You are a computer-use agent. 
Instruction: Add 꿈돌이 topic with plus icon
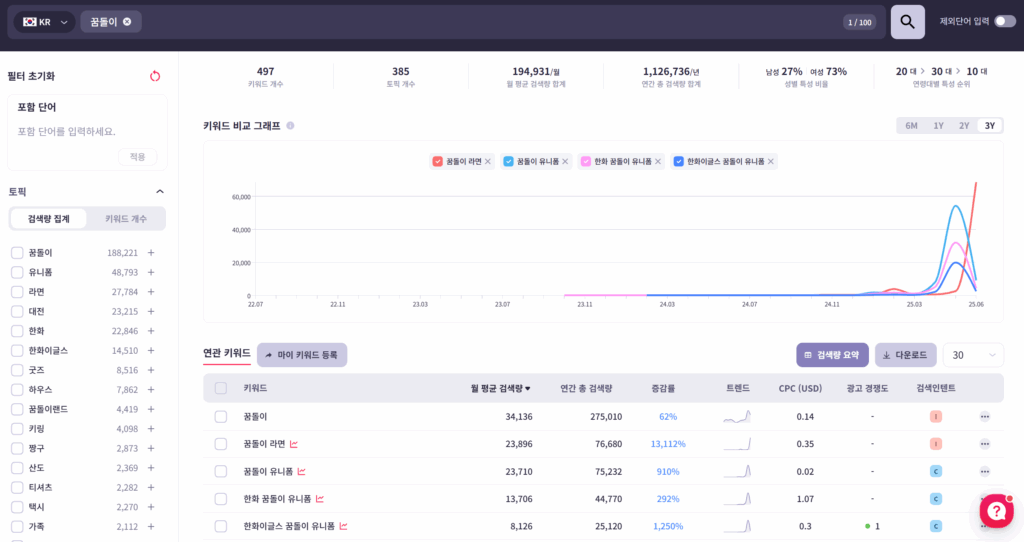pyautogui.click(x=151, y=253)
